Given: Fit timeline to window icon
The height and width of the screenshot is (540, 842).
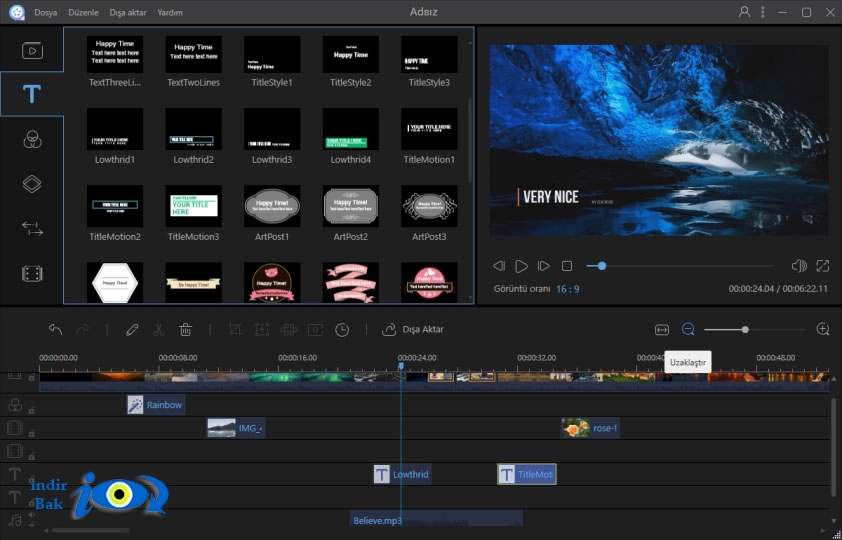Looking at the screenshot, I should point(662,330).
